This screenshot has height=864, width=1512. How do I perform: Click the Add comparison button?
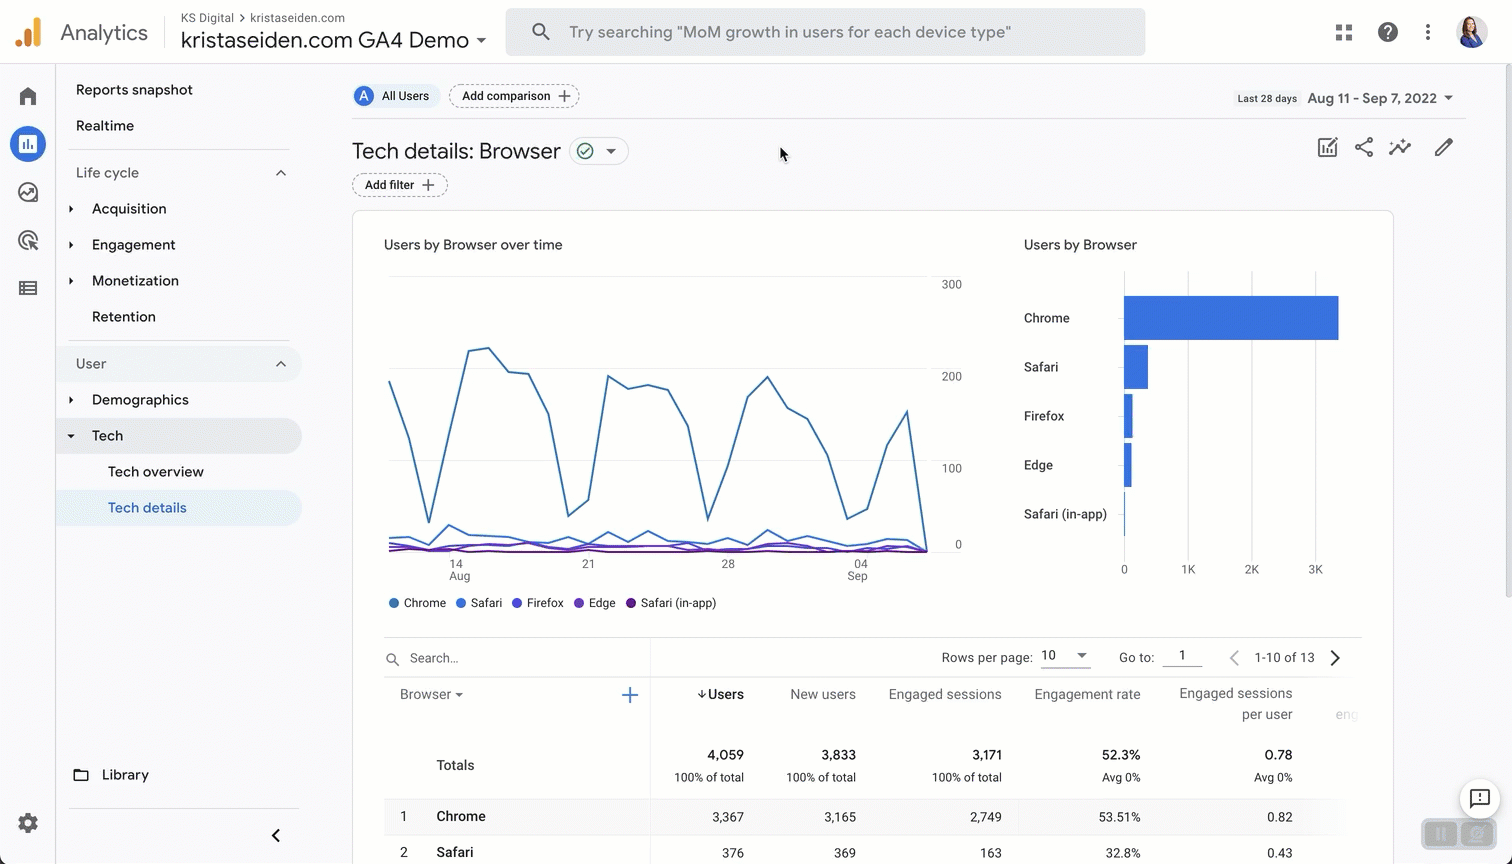pyautogui.click(x=514, y=96)
